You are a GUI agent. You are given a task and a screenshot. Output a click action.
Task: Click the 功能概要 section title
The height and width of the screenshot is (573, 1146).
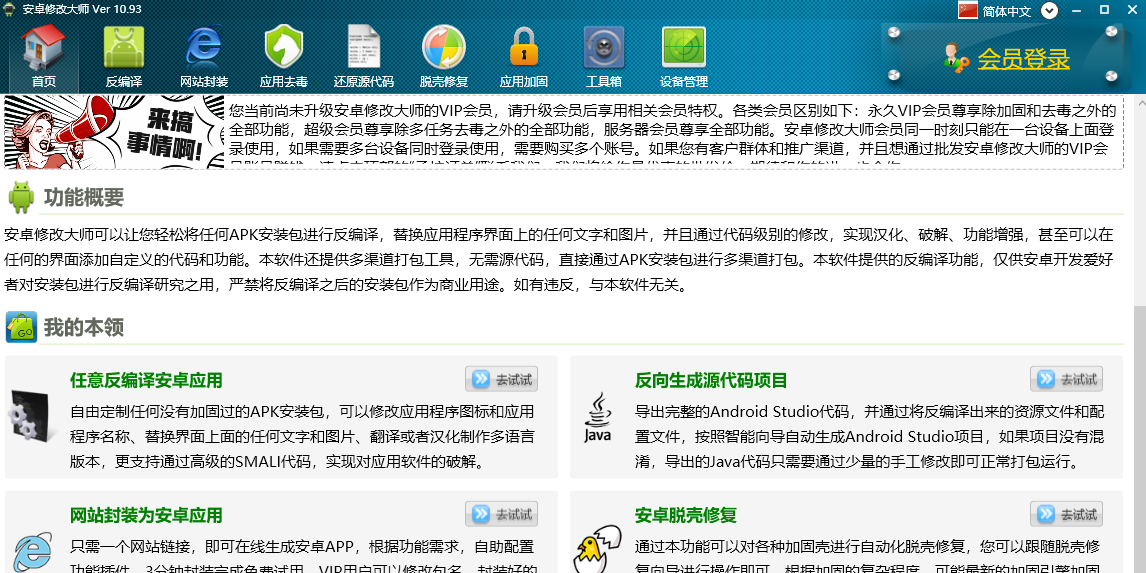pos(84,197)
